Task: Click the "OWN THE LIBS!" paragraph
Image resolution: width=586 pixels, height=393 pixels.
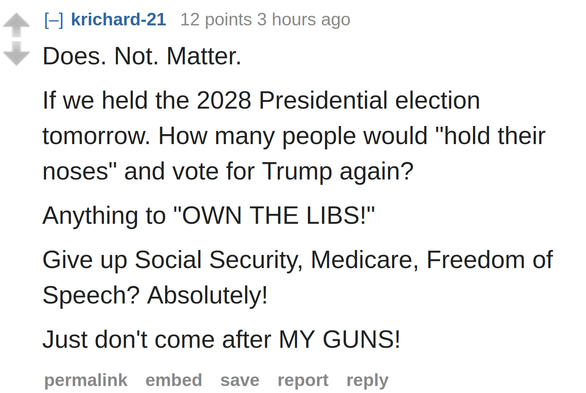Action: [x=209, y=216]
